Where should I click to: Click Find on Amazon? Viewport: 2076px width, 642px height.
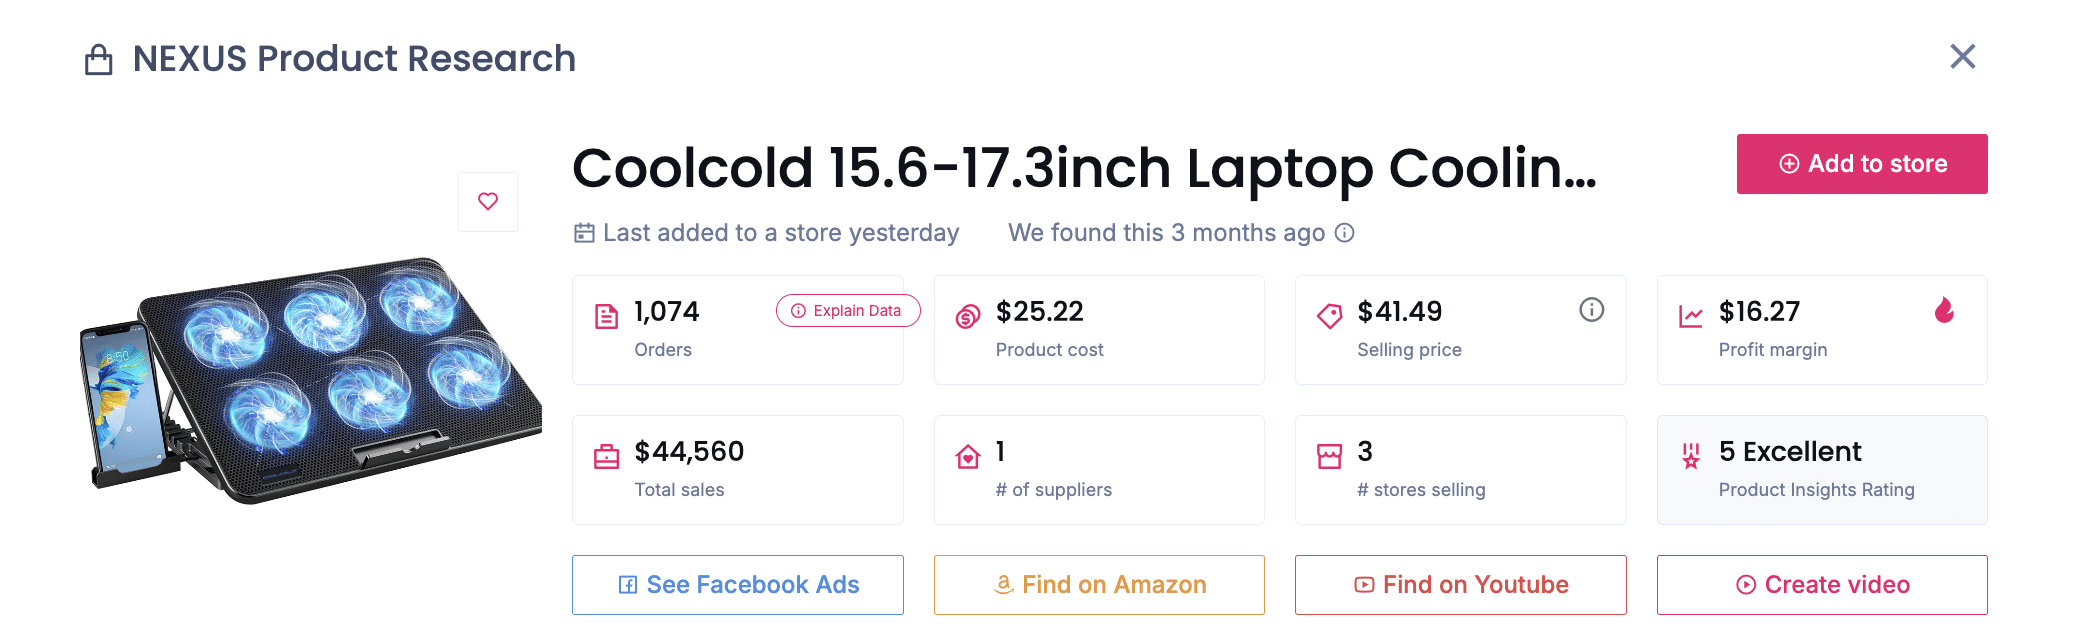pos(1098,584)
